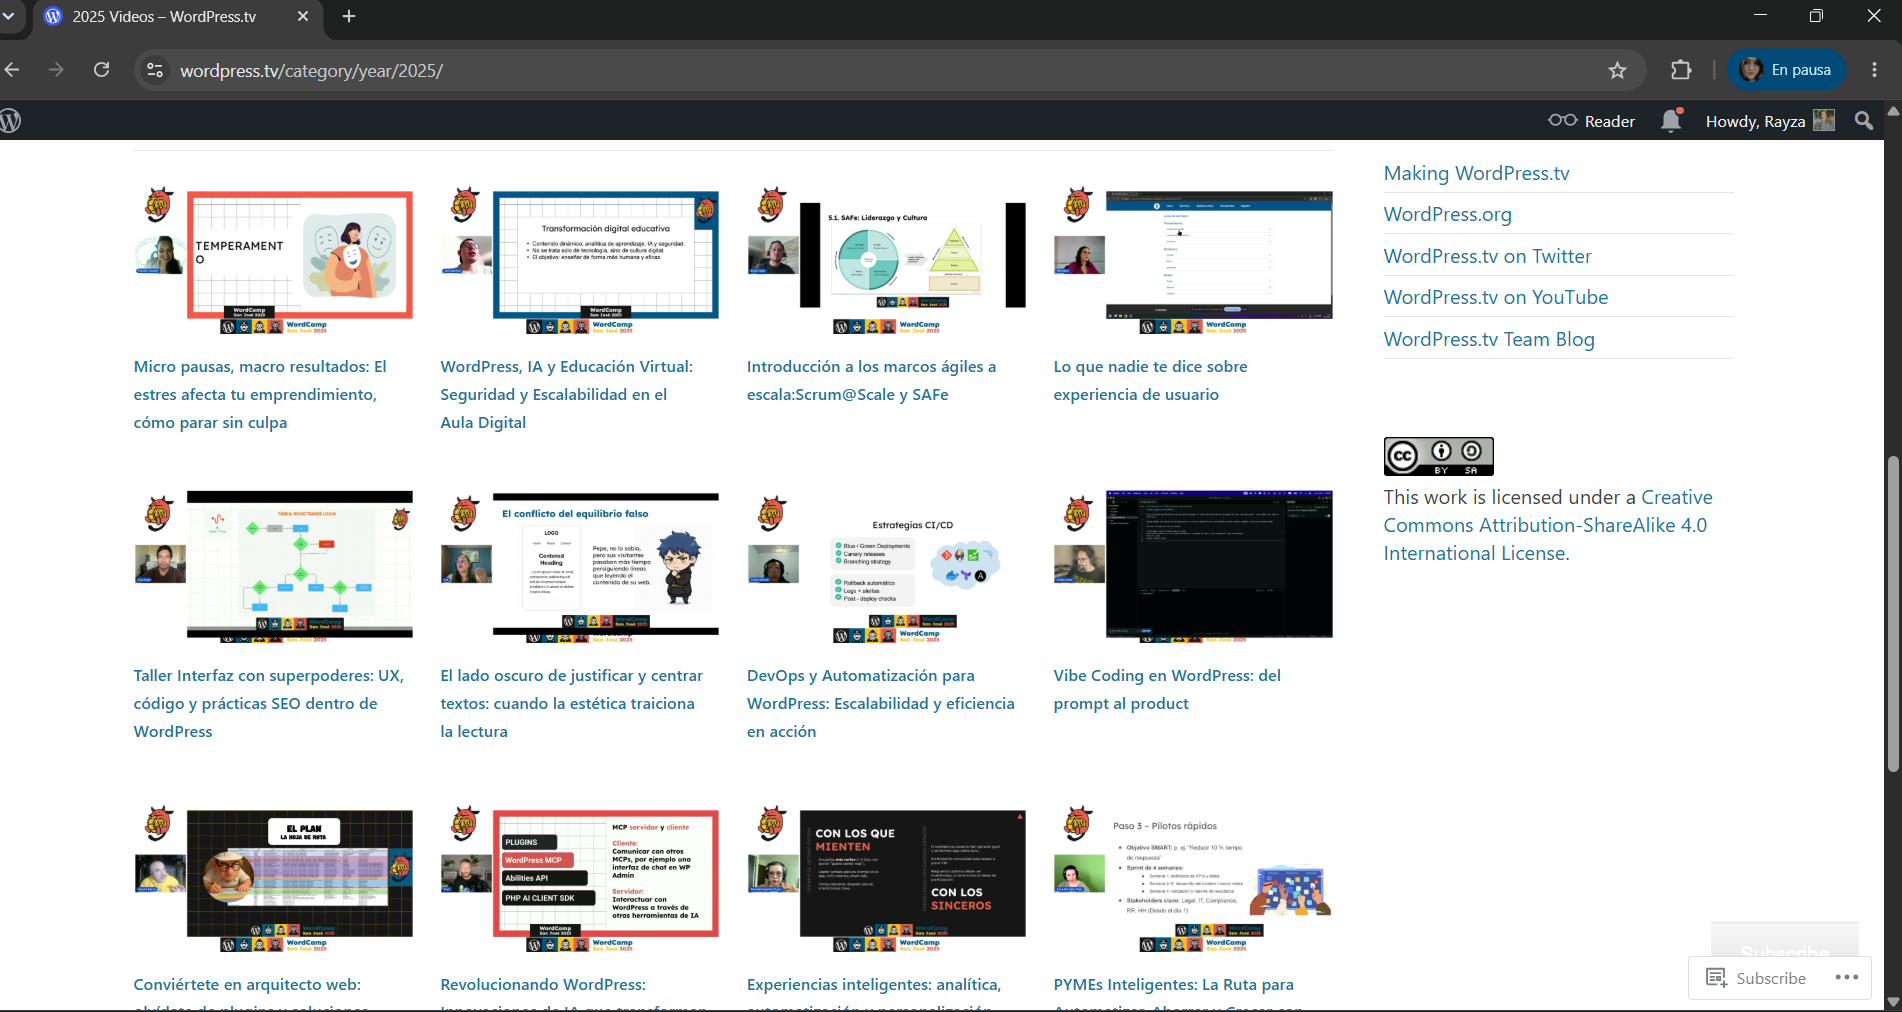
Task: Click the Creative Commons BY-SA badge
Action: point(1438,456)
